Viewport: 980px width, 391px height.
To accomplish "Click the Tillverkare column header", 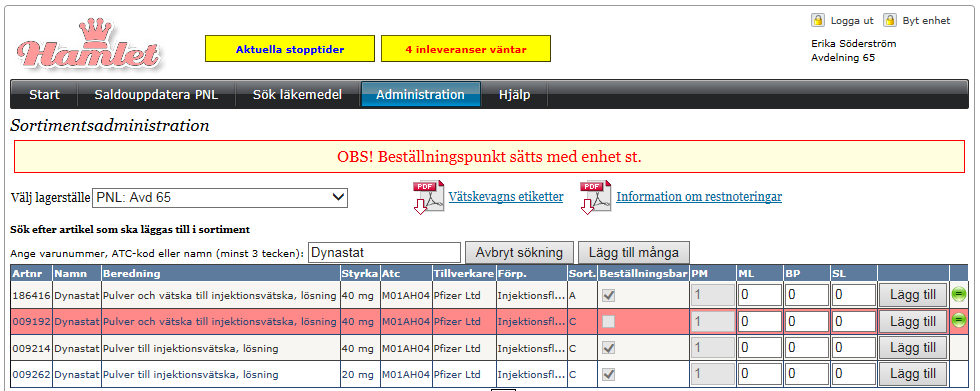I will tap(463, 274).
